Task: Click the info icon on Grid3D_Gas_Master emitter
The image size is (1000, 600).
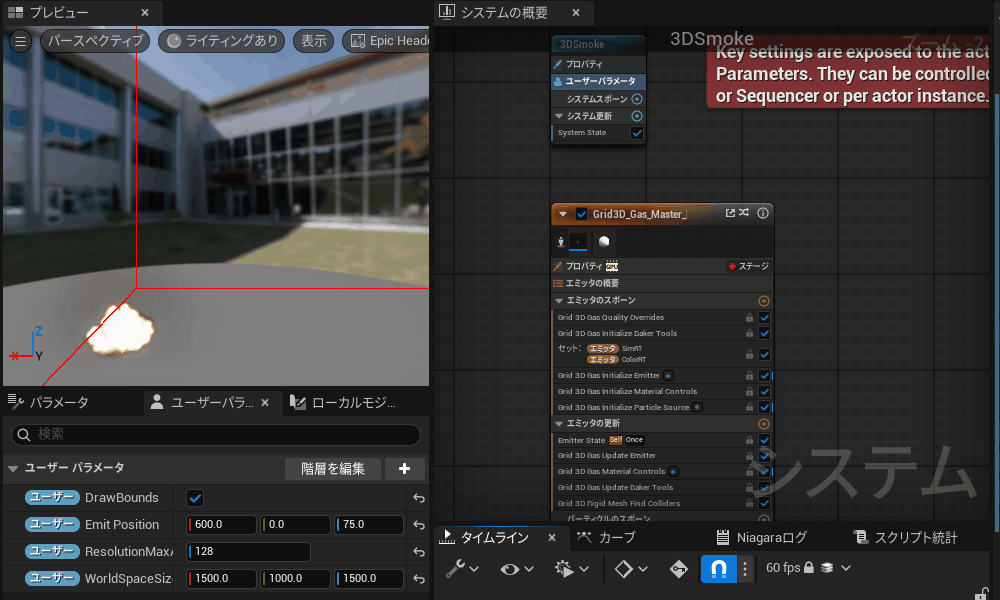Action: pos(763,213)
